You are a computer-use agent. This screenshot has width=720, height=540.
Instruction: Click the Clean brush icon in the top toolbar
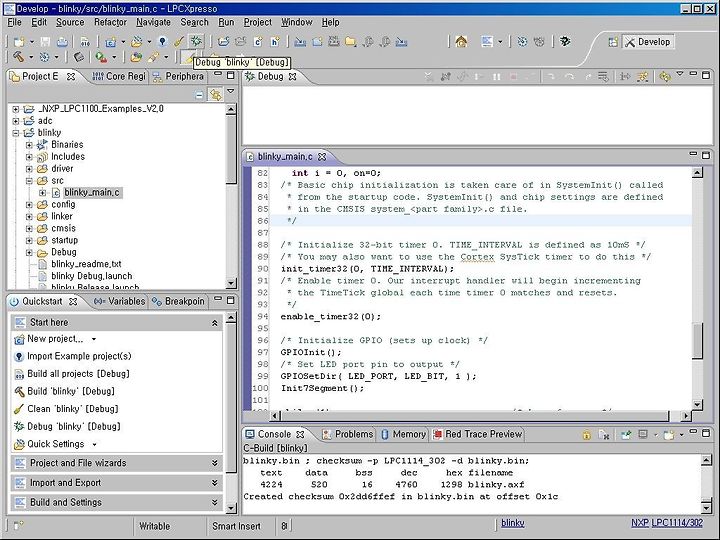tap(179, 42)
